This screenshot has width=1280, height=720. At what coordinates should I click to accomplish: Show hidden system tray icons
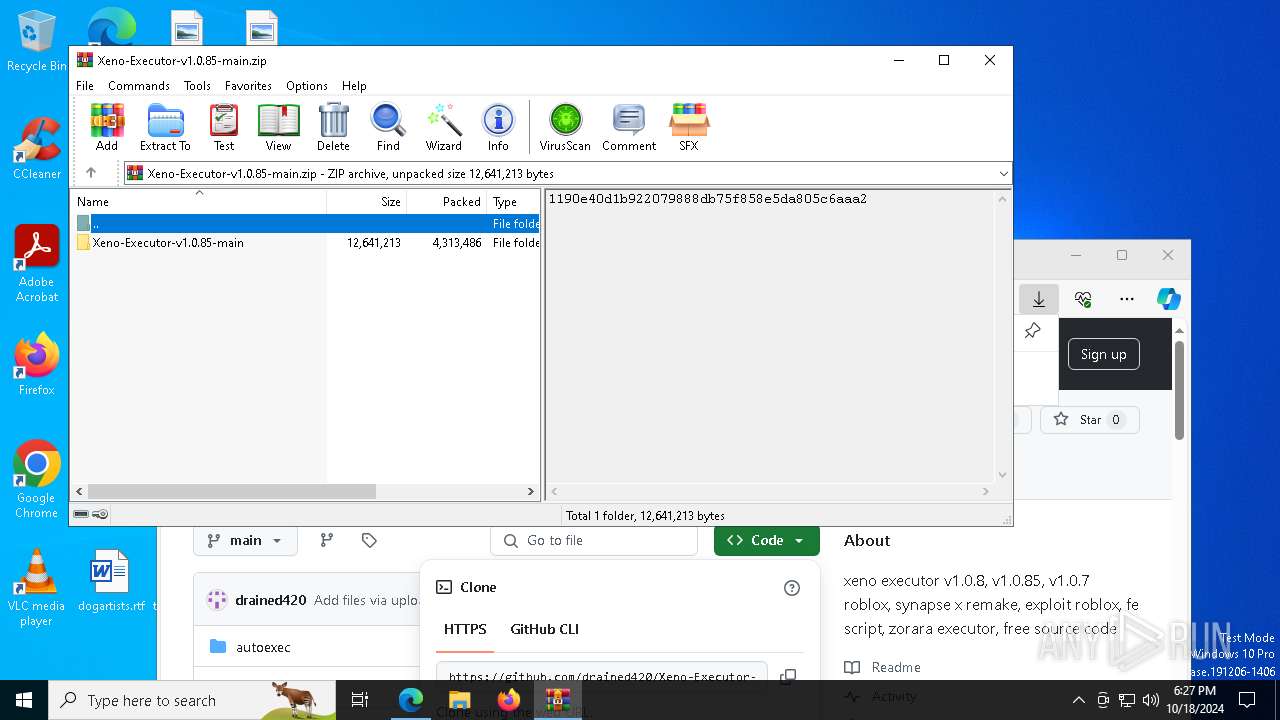tap(1078, 700)
